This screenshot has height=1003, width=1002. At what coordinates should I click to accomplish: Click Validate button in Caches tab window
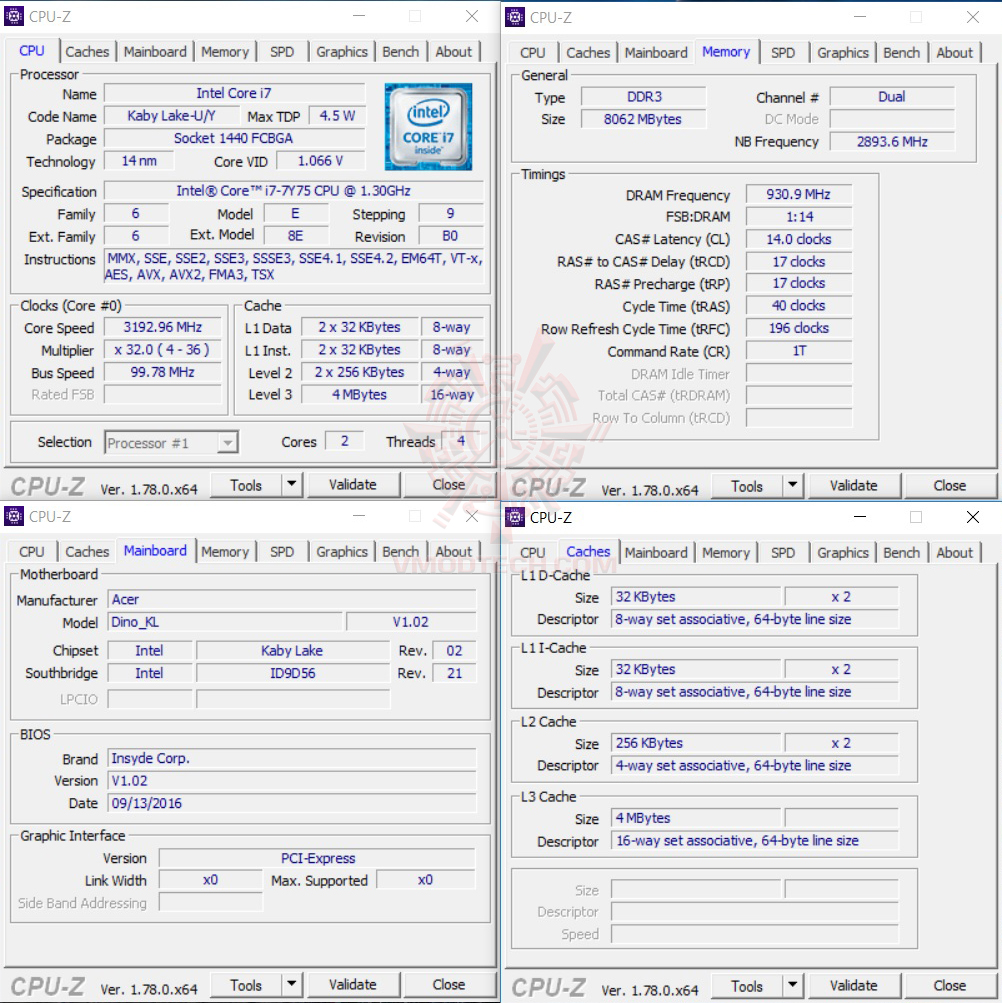[854, 986]
